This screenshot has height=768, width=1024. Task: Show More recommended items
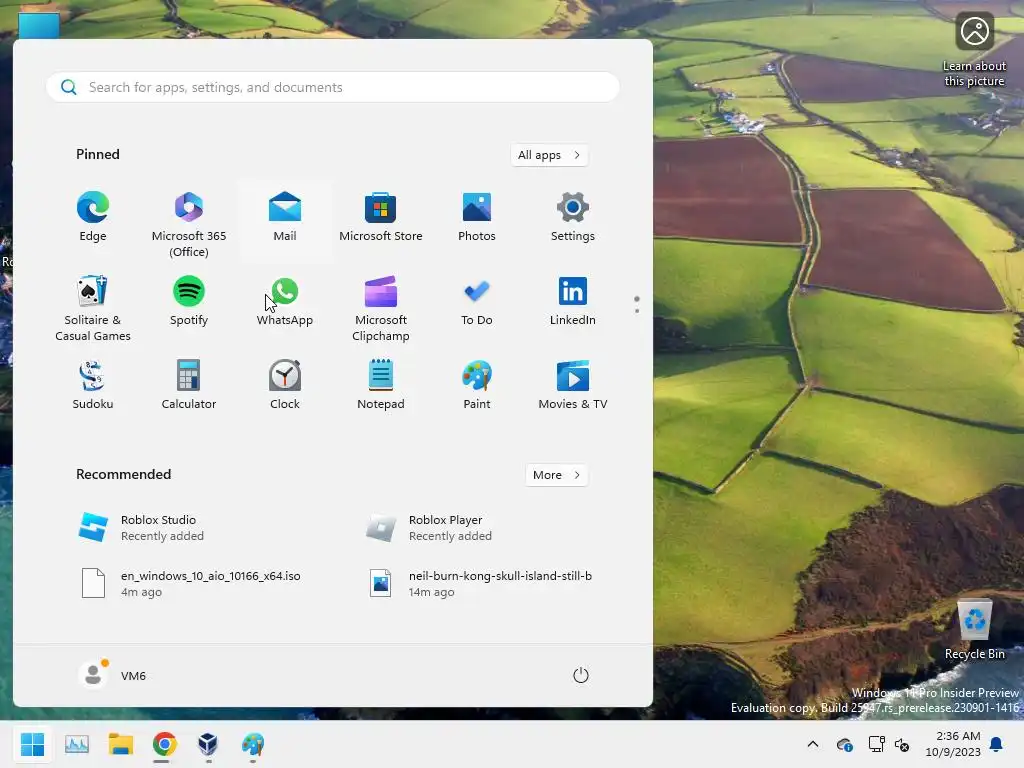pyautogui.click(x=556, y=475)
